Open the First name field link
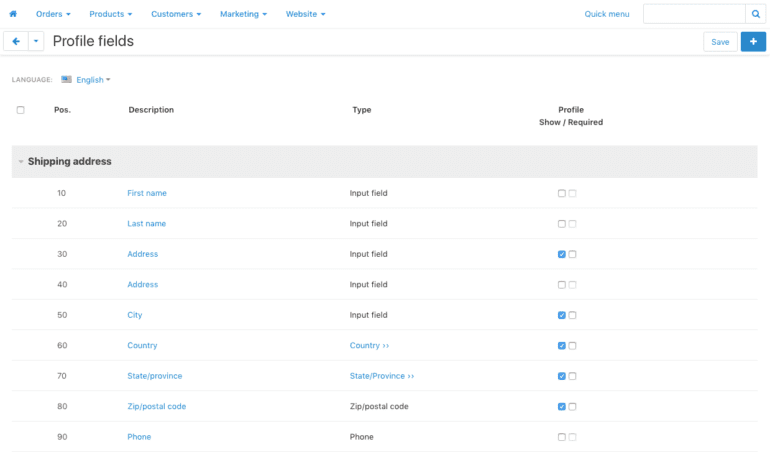The image size is (770, 452). 147,193
